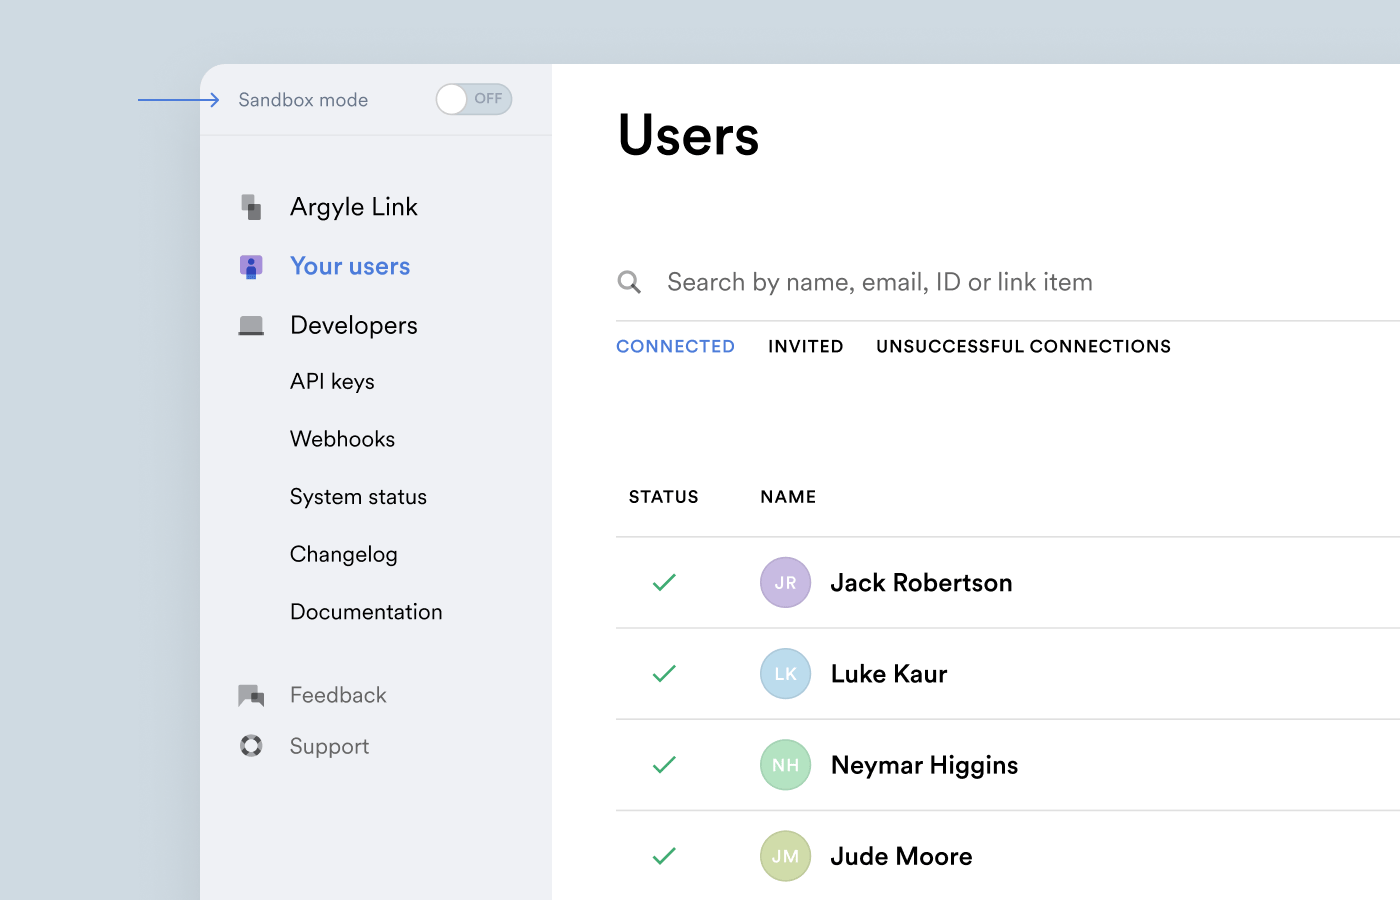This screenshot has width=1400, height=900.
Task: View the Changelog page
Action: coord(343,554)
